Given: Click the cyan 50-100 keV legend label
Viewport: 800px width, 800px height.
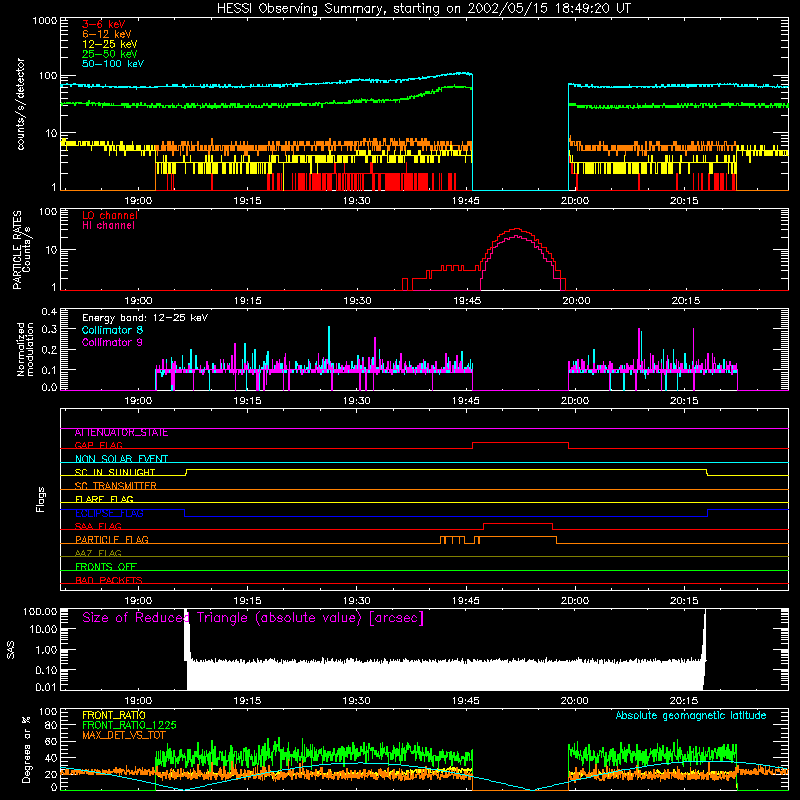Looking at the screenshot, I should pyautogui.click(x=113, y=64).
